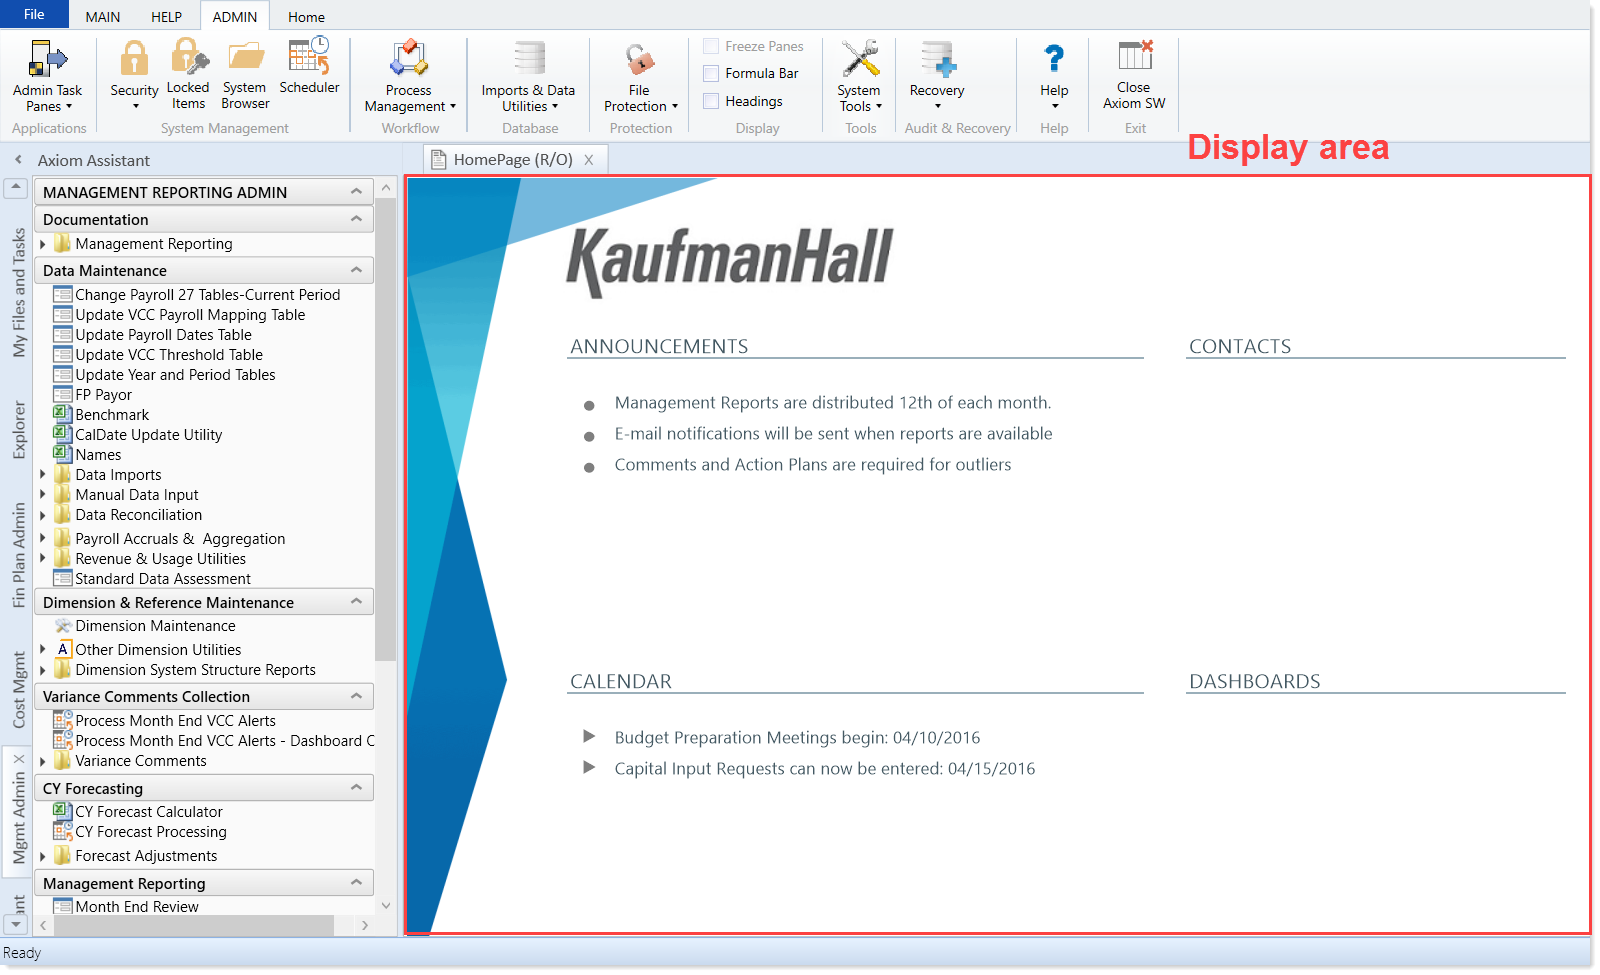Close the Mgmt Admin side tab
The width and height of the screenshot is (1600, 975).
[18, 759]
